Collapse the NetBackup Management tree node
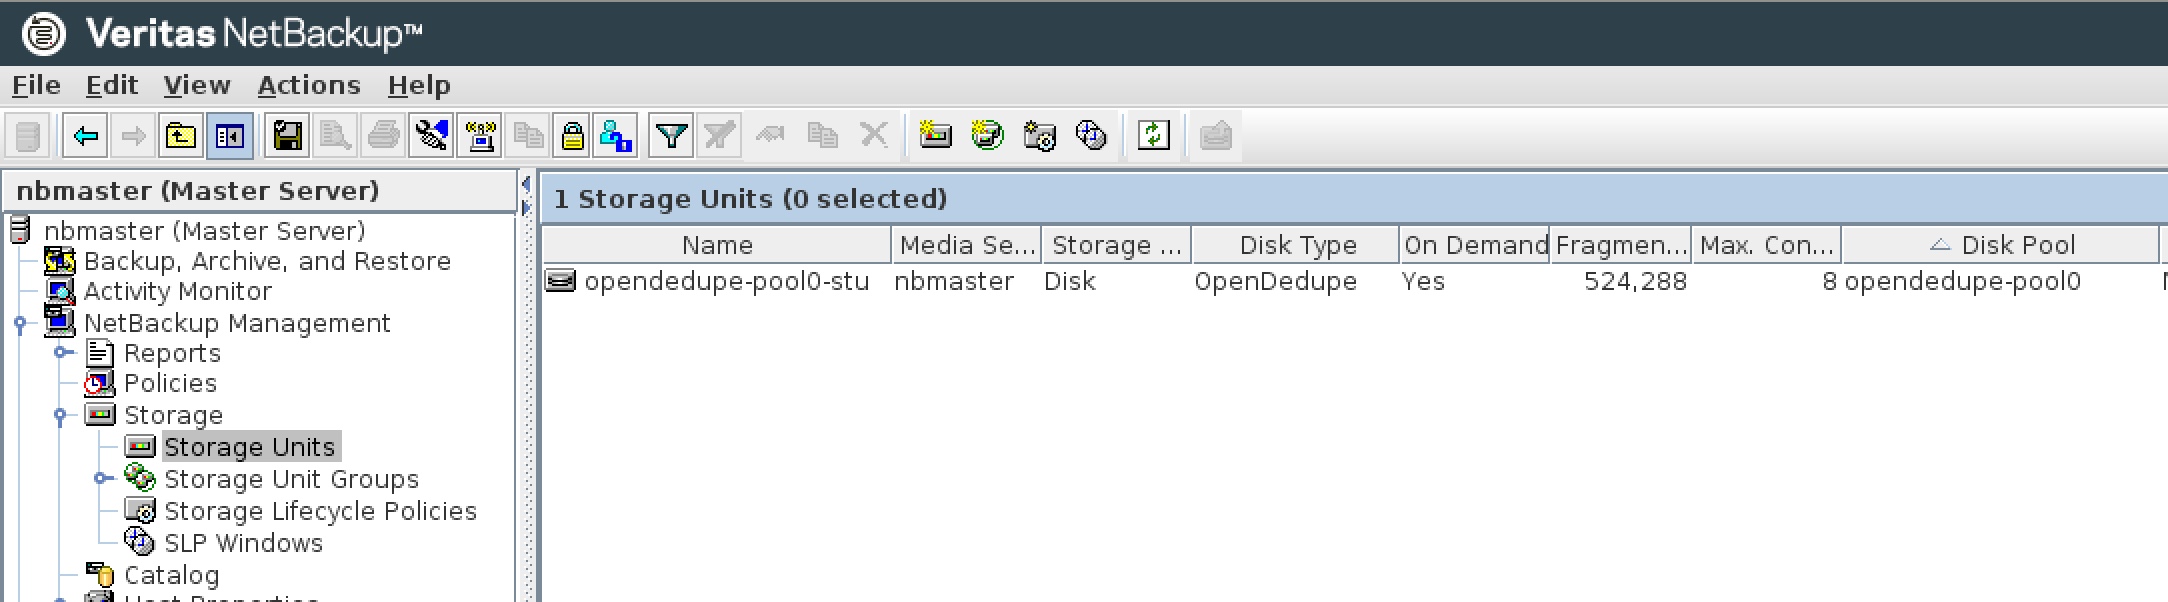 (20, 322)
